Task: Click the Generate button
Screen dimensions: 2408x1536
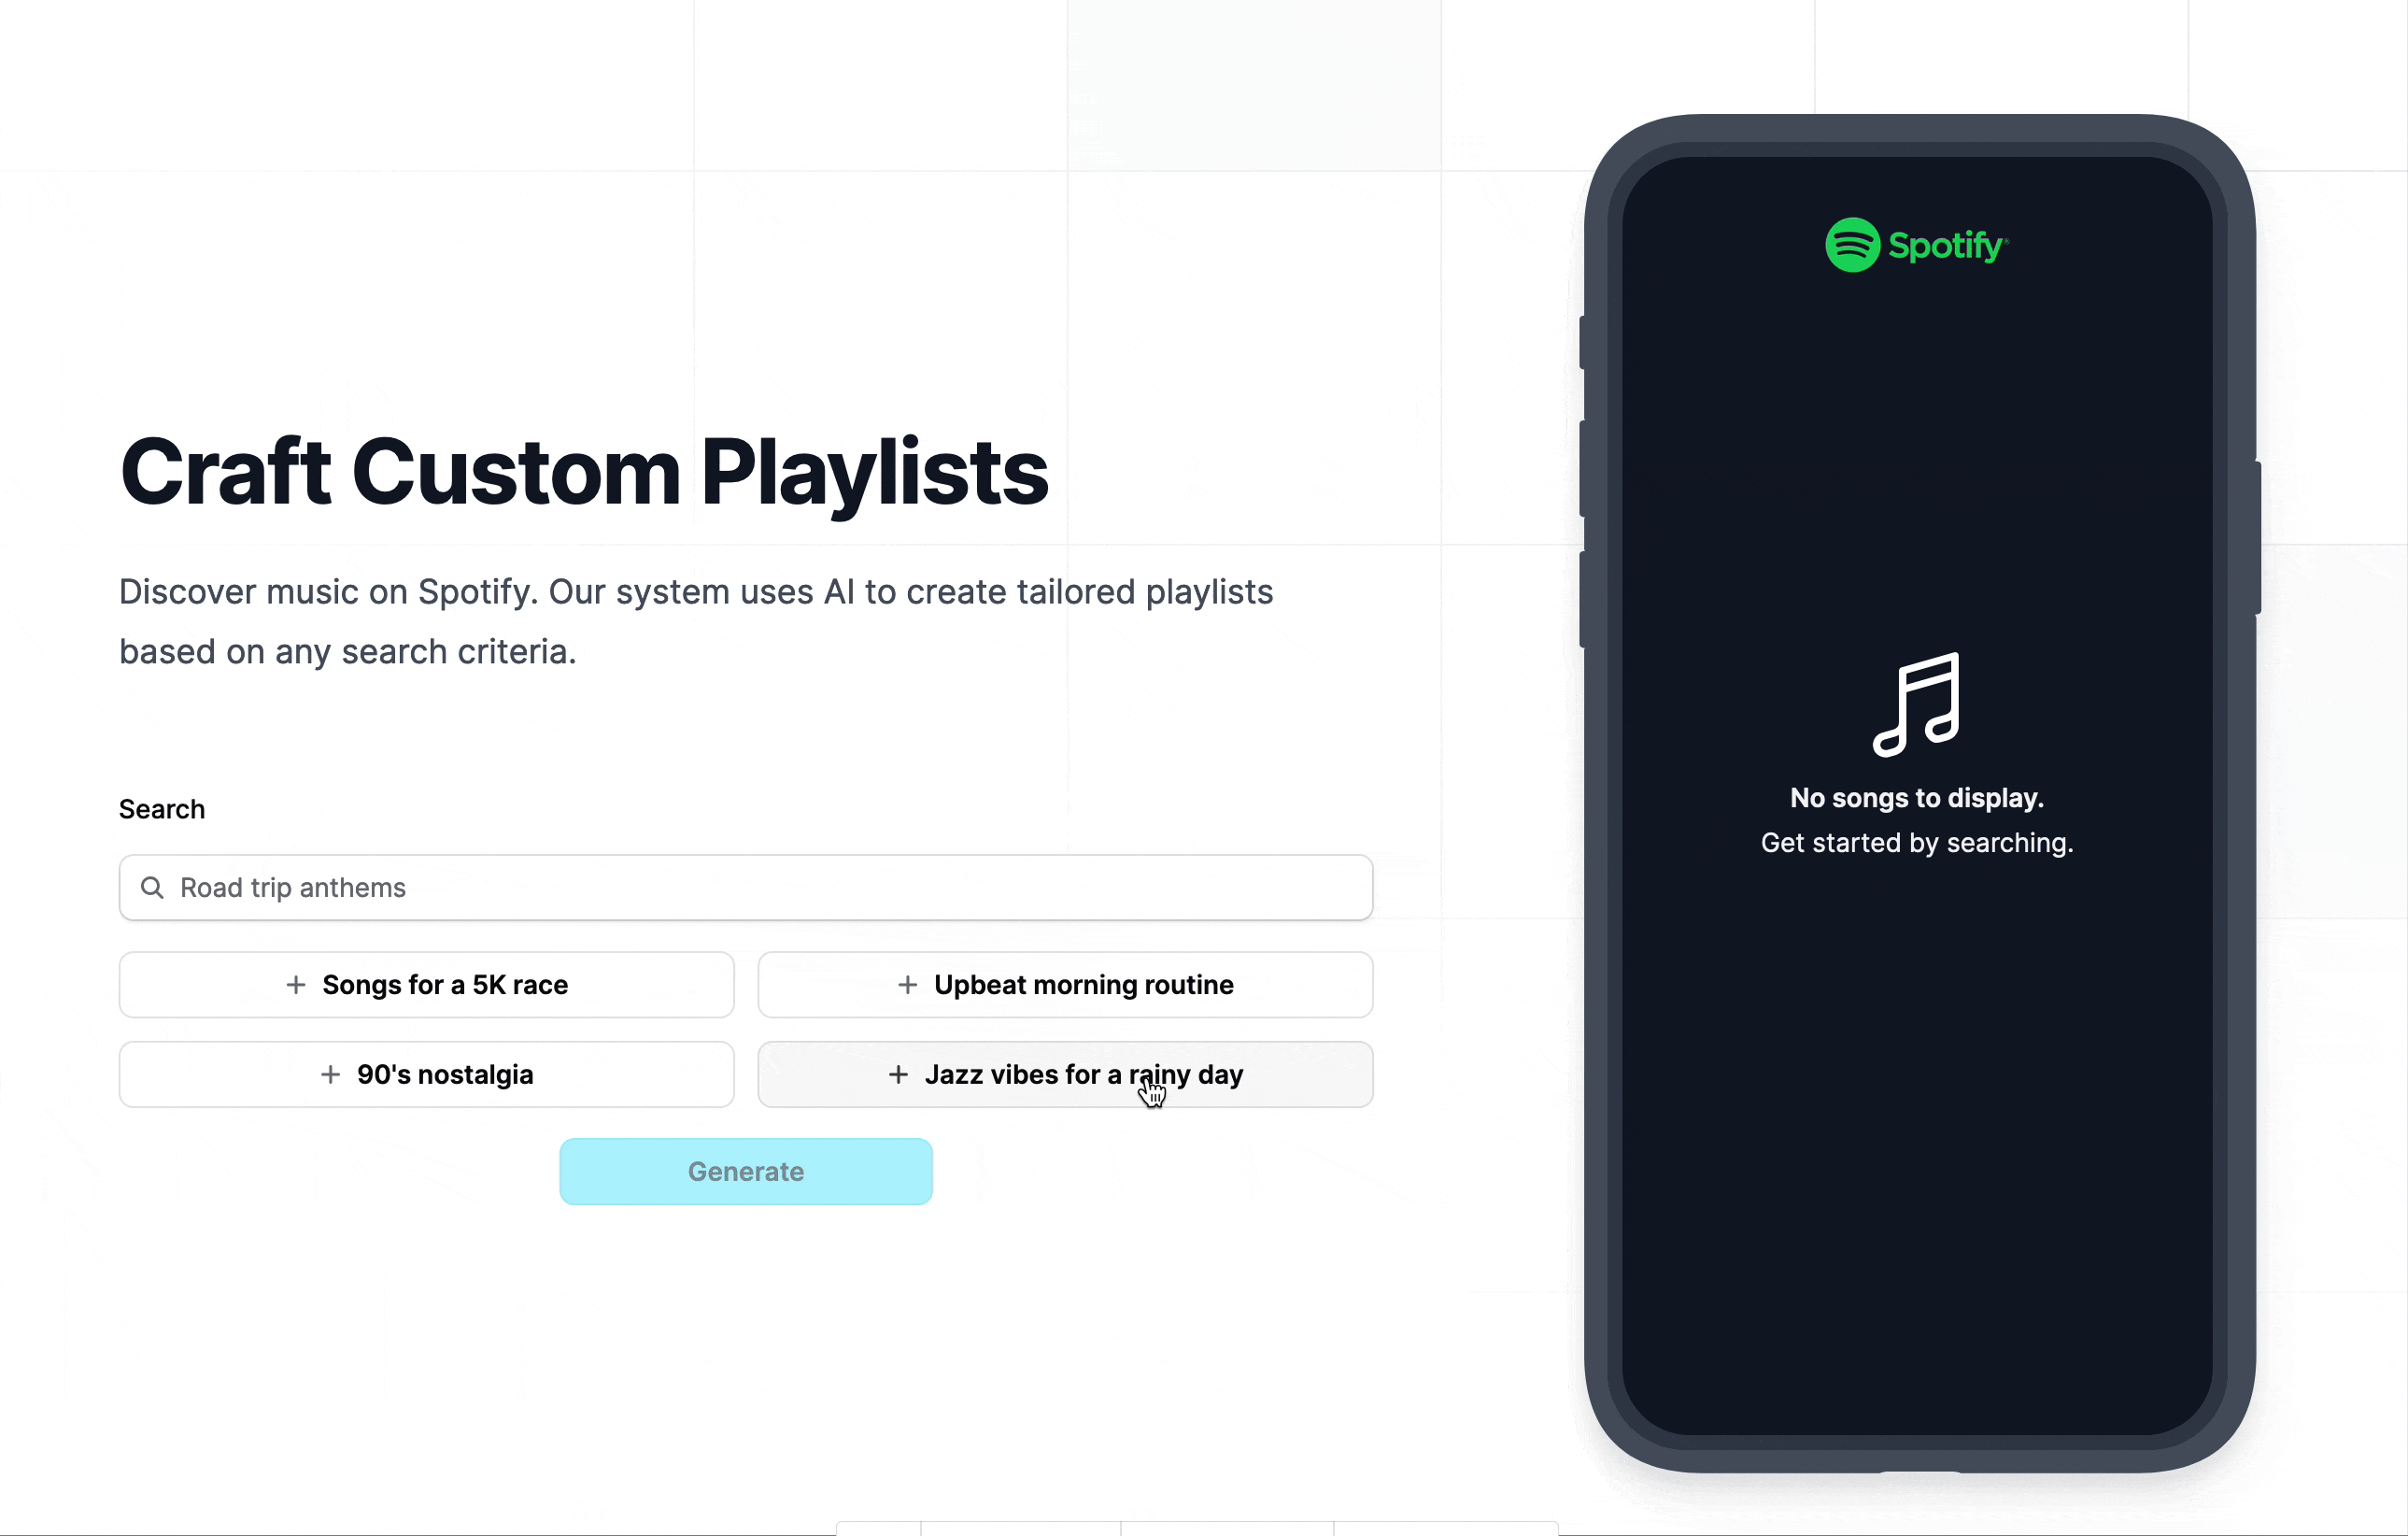Action: pyautogui.click(x=746, y=1171)
